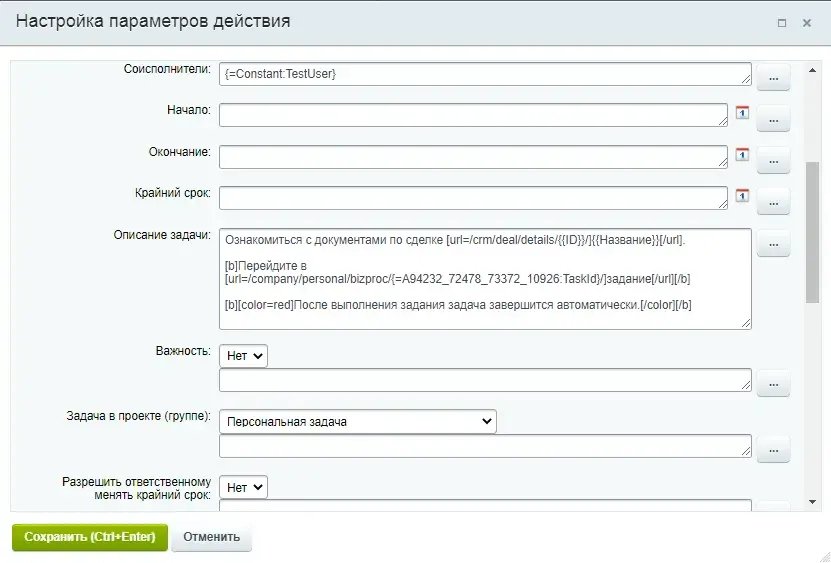Open calendar picker for Крайний срок
This screenshot has width=831, height=563.
click(x=742, y=196)
